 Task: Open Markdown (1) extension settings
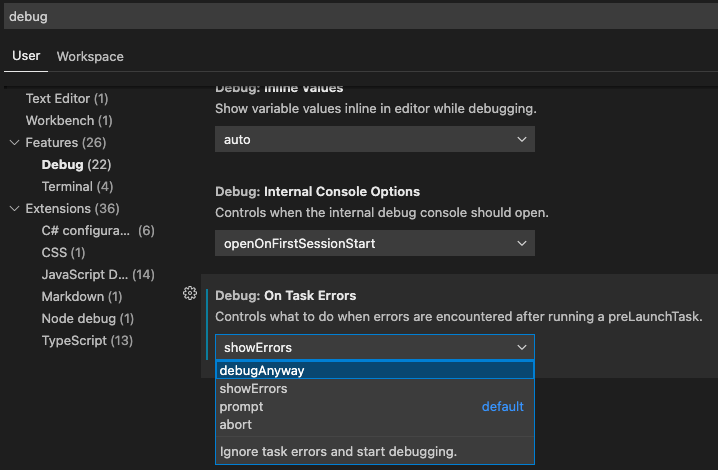click(82, 296)
